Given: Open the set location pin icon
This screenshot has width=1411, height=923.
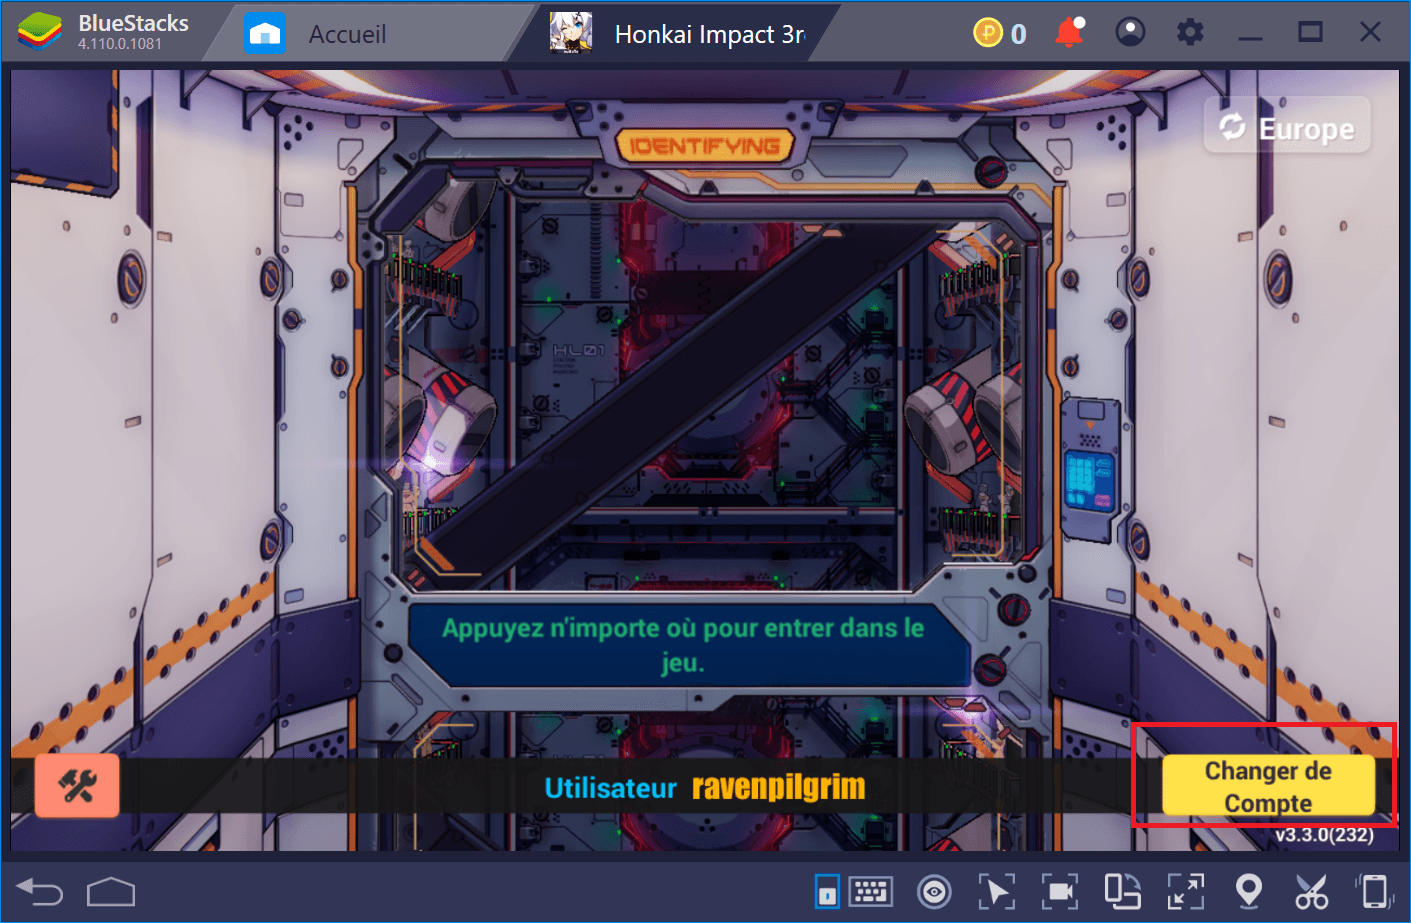Looking at the screenshot, I should 1249,891.
